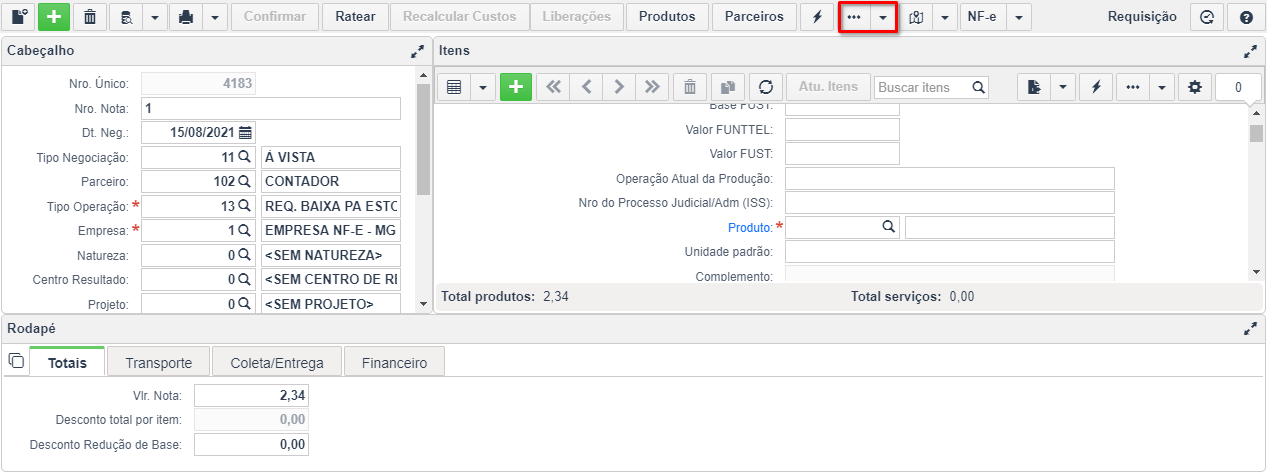Switch to the Transporte tab

click(x=158, y=363)
